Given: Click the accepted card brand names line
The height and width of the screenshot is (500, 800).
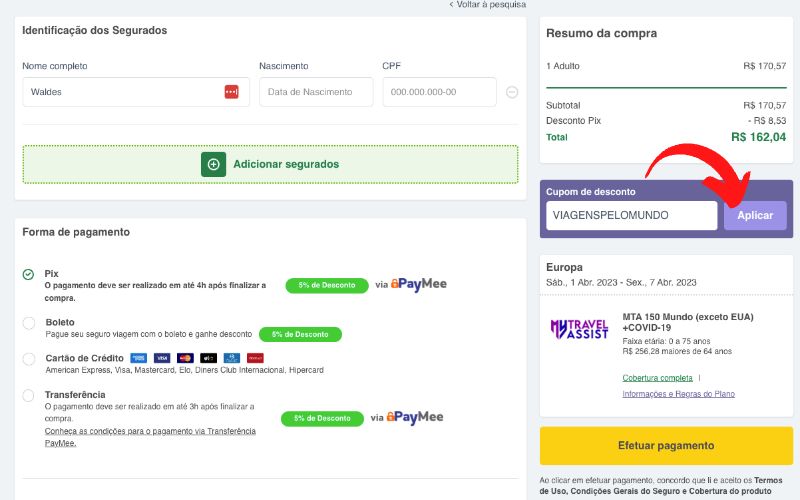Looking at the screenshot, I should [185, 370].
